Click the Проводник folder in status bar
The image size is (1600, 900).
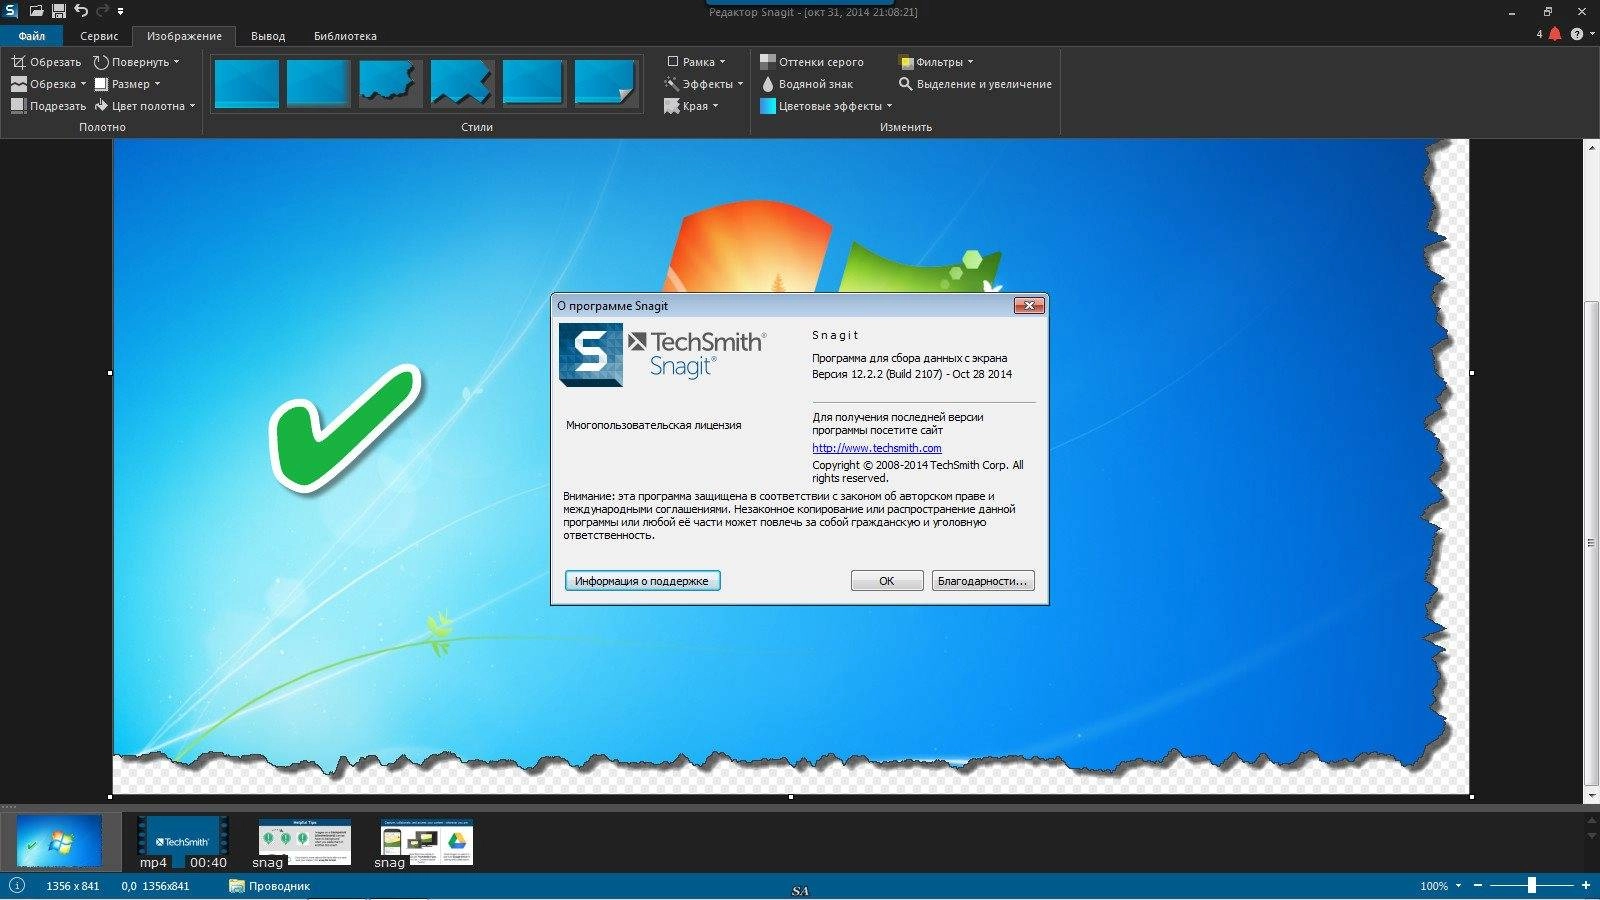[x=270, y=886]
